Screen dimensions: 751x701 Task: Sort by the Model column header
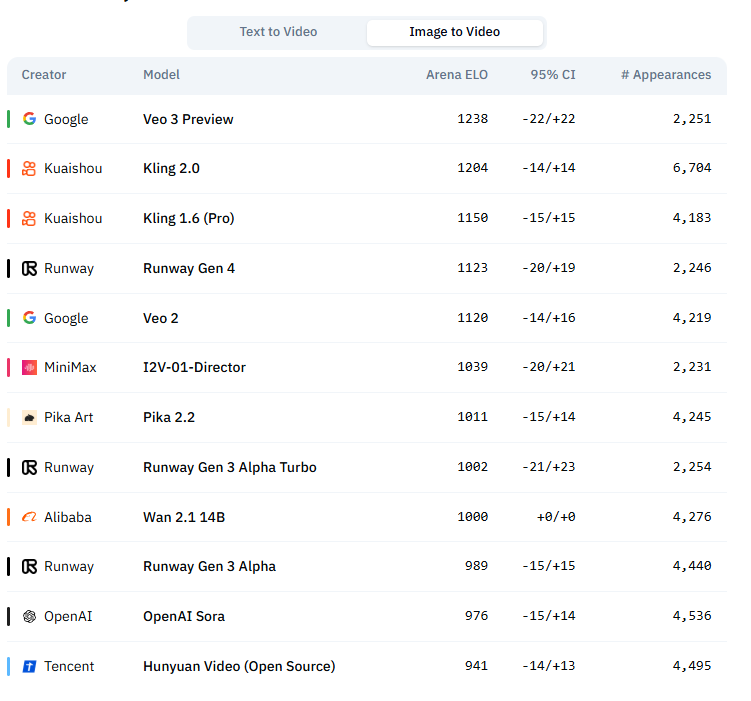161,75
